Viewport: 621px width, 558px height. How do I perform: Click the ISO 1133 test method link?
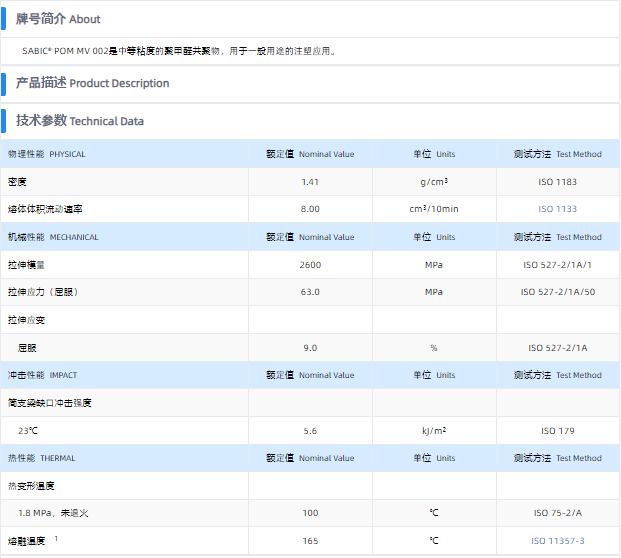(x=557, y=209)
